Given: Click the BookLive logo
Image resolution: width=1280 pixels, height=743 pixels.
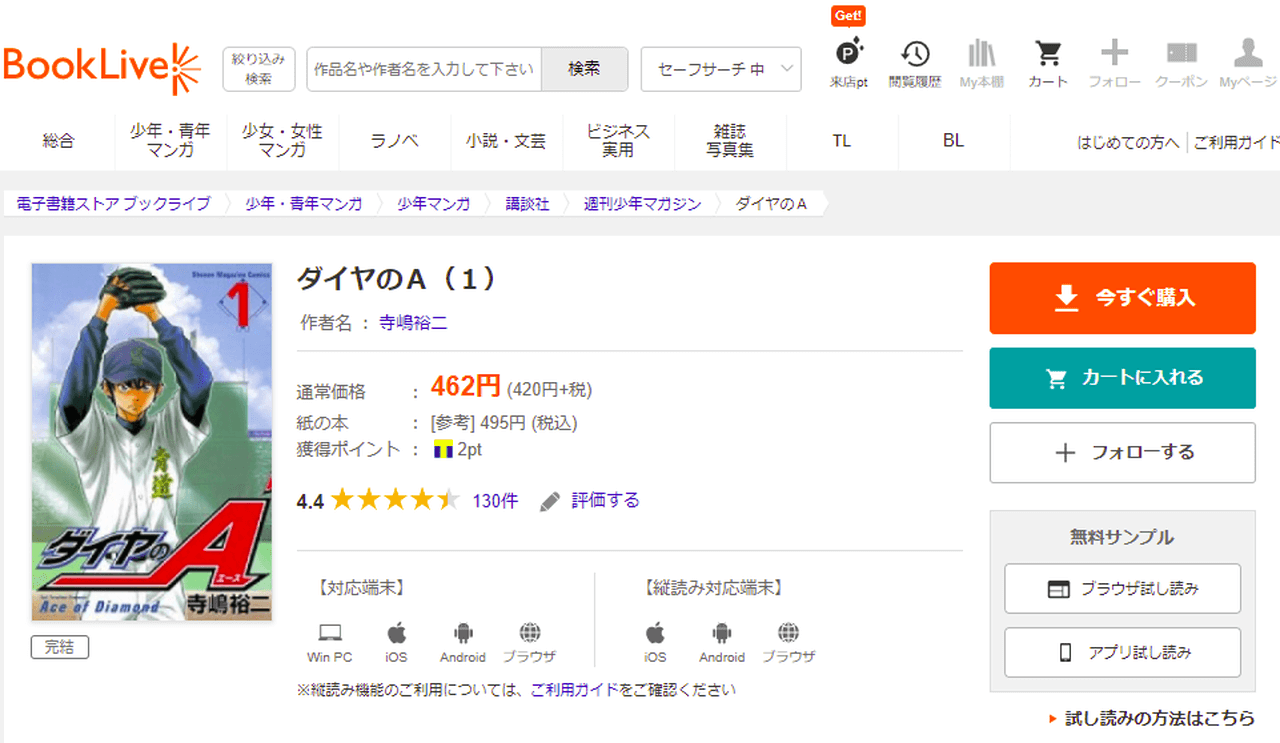Looking at the screenshot, I should coord(102,68).
